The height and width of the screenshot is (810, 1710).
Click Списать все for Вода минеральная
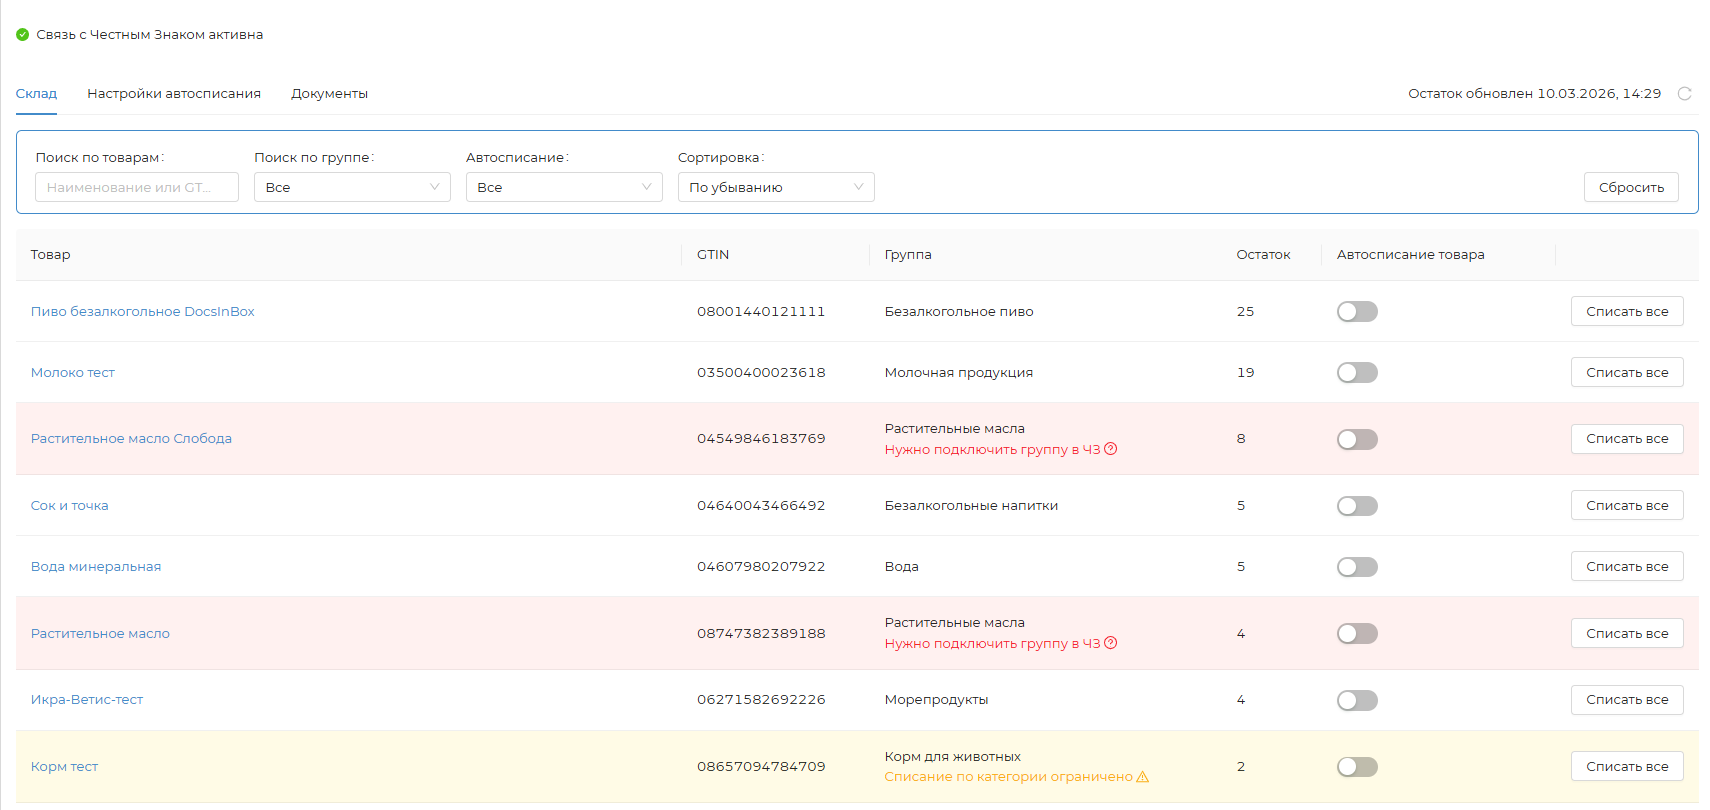pyautogui.click(x=1627, y=566)
